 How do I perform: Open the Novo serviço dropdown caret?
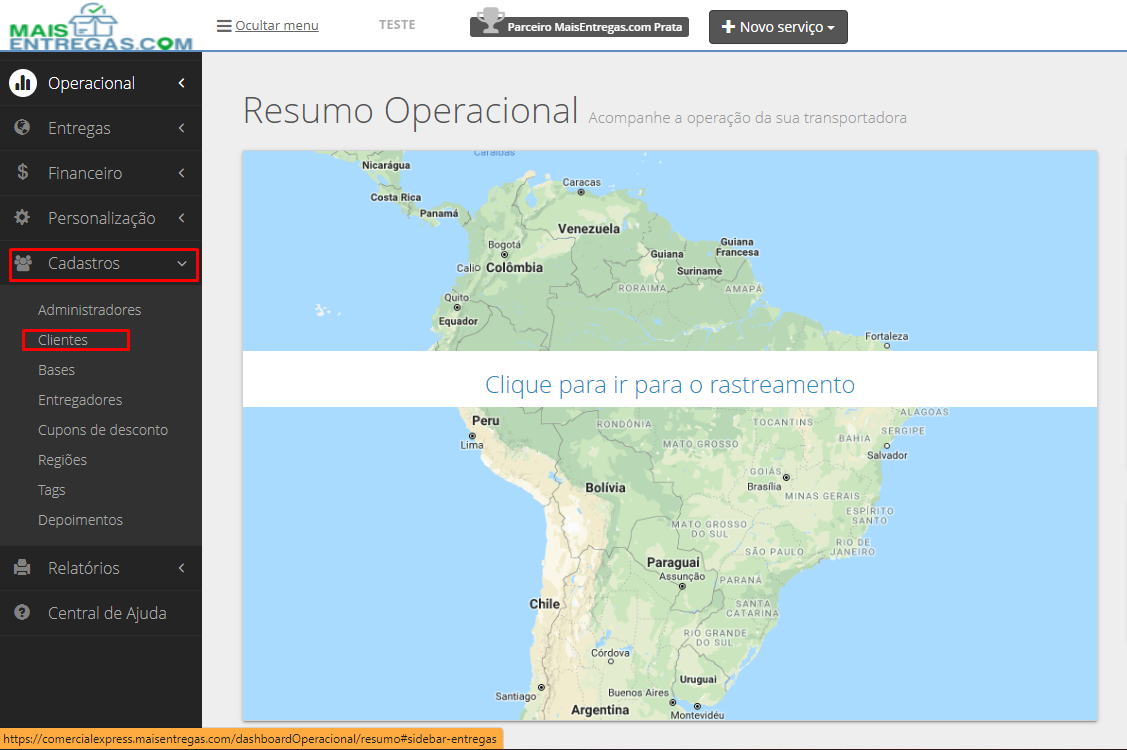pos(831,28)
